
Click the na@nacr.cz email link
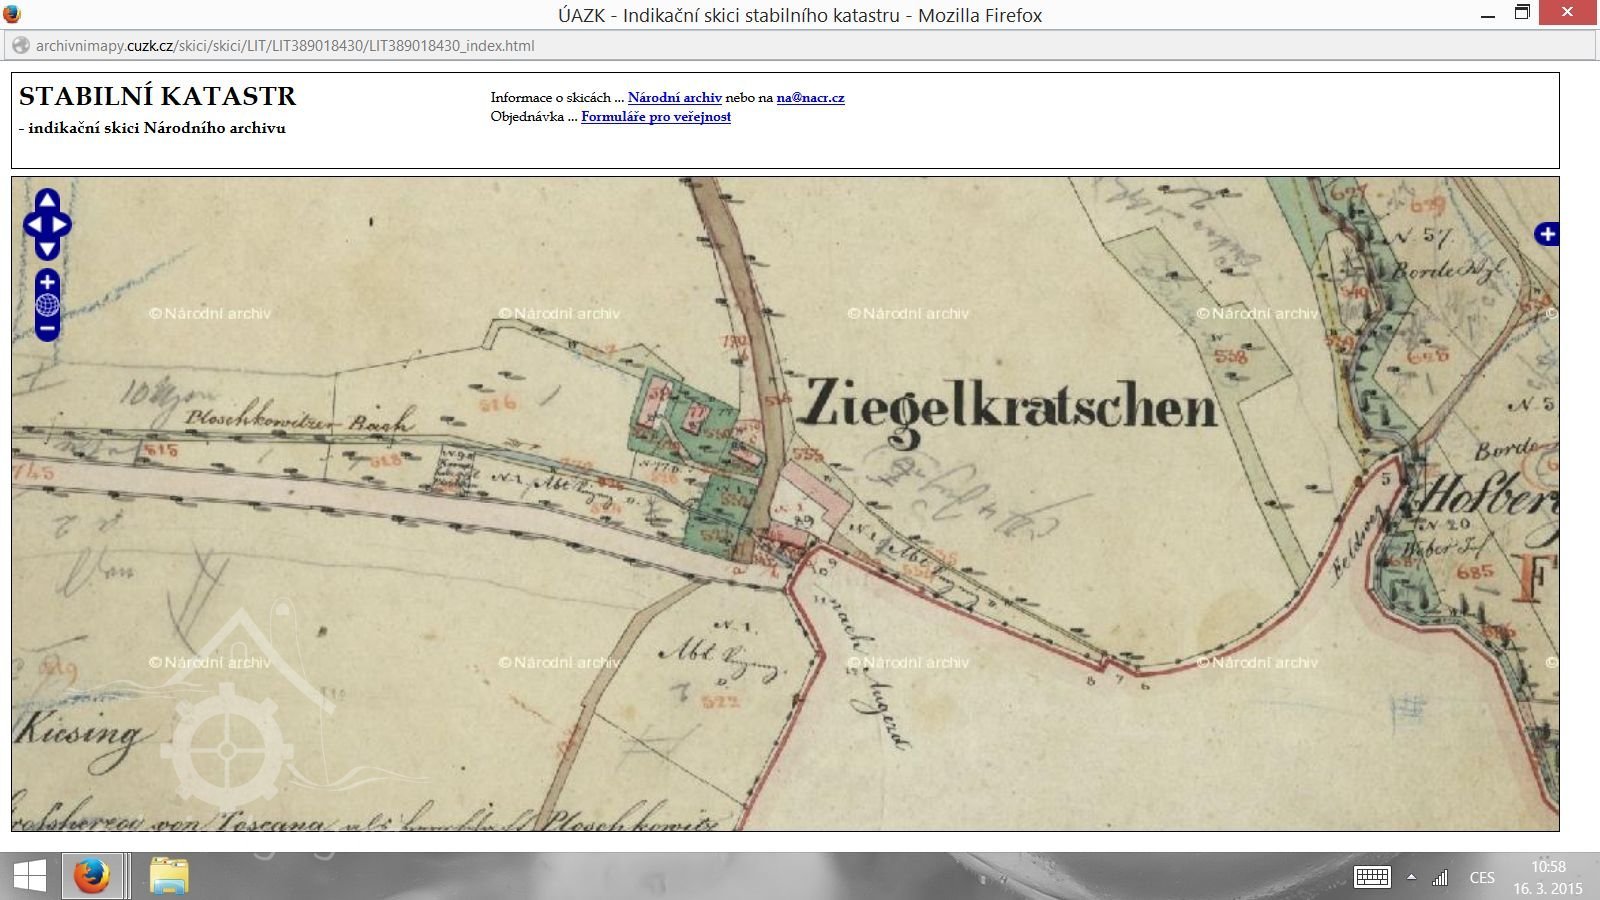810,98
